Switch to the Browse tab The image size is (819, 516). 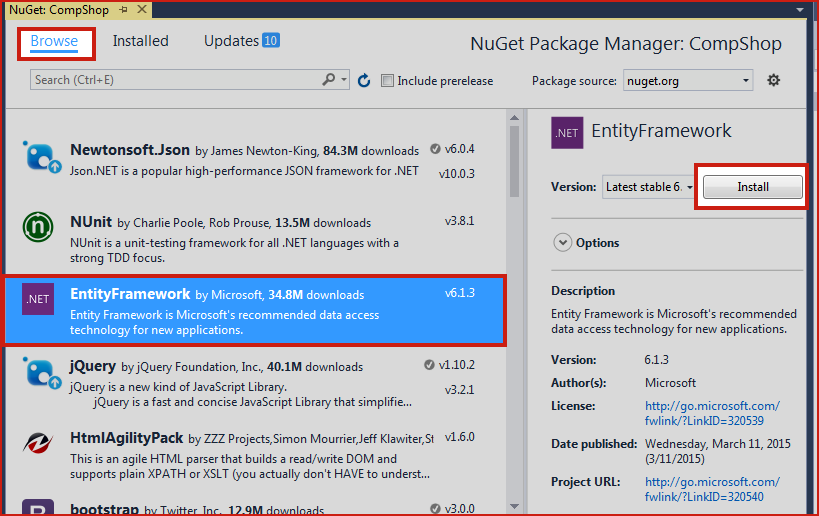54,41
